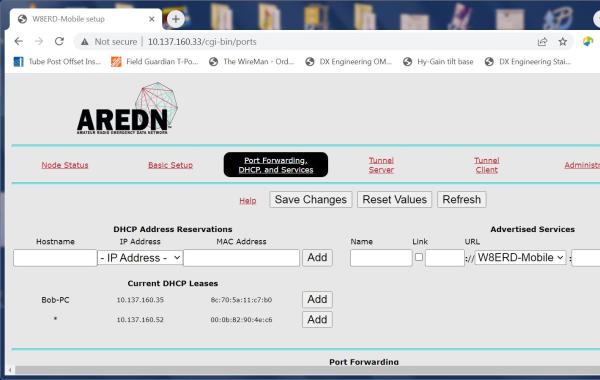The width and height of the screenshot is (600, 380).
Task: Switch to the Basic Setup page
Action: (x=170, y=165)
